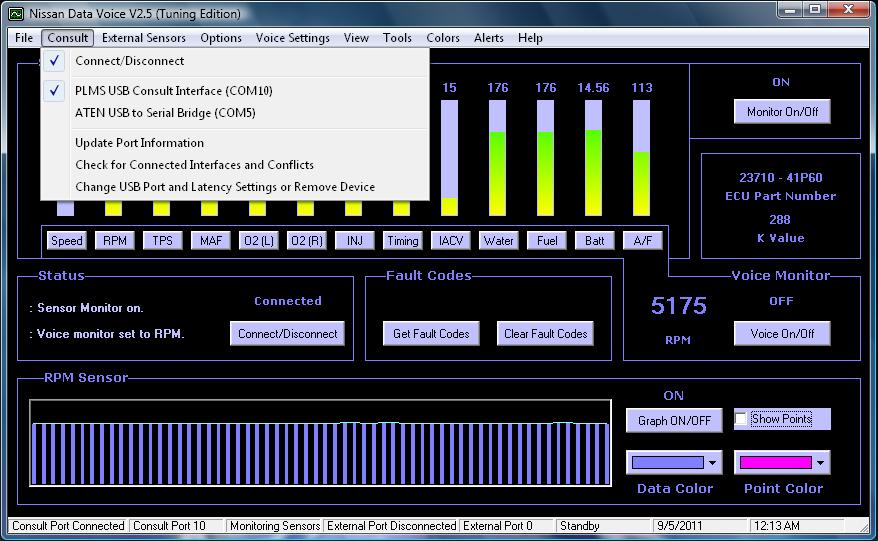This screenshot has width=878, height=541.
Task: Click the TPS sensor button
Action: [x=162, y=241]
